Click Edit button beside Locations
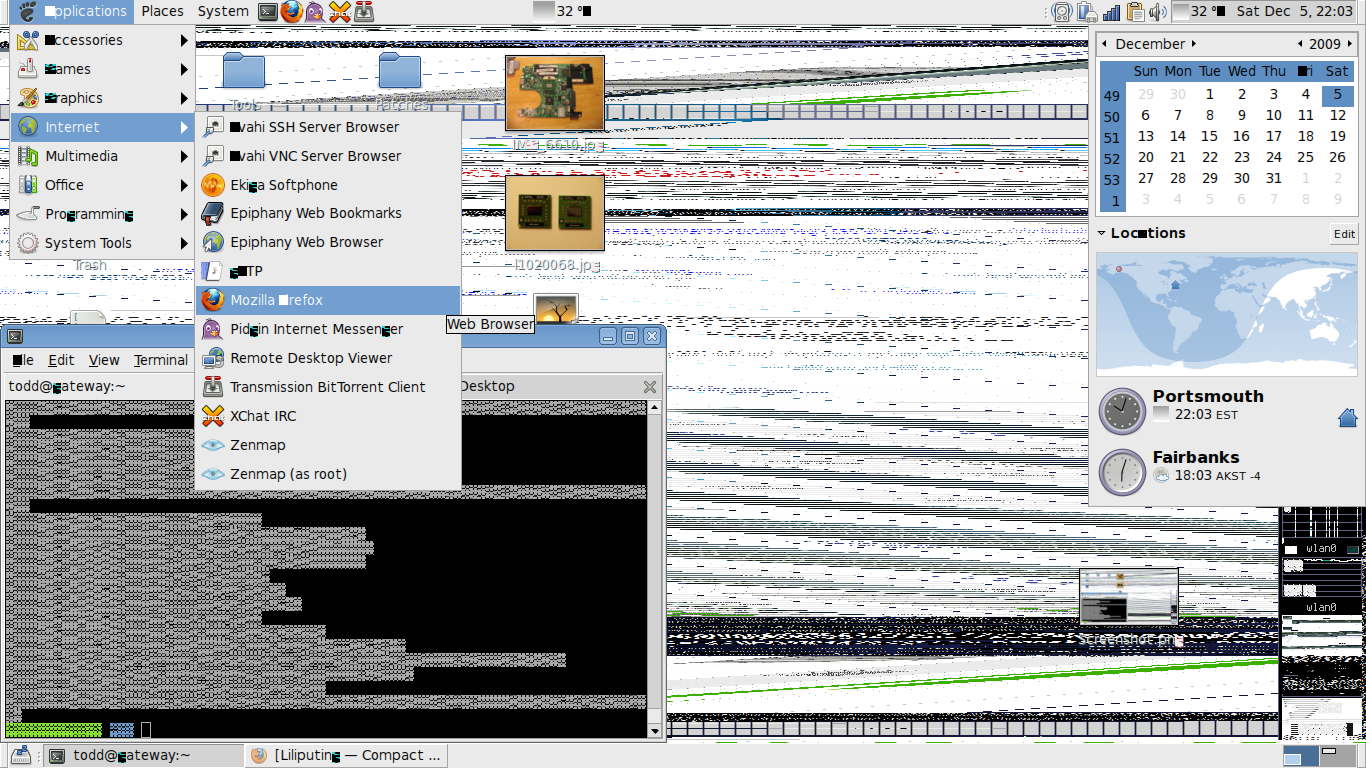Screen dimensions: 1366x768 [1344, 234]
